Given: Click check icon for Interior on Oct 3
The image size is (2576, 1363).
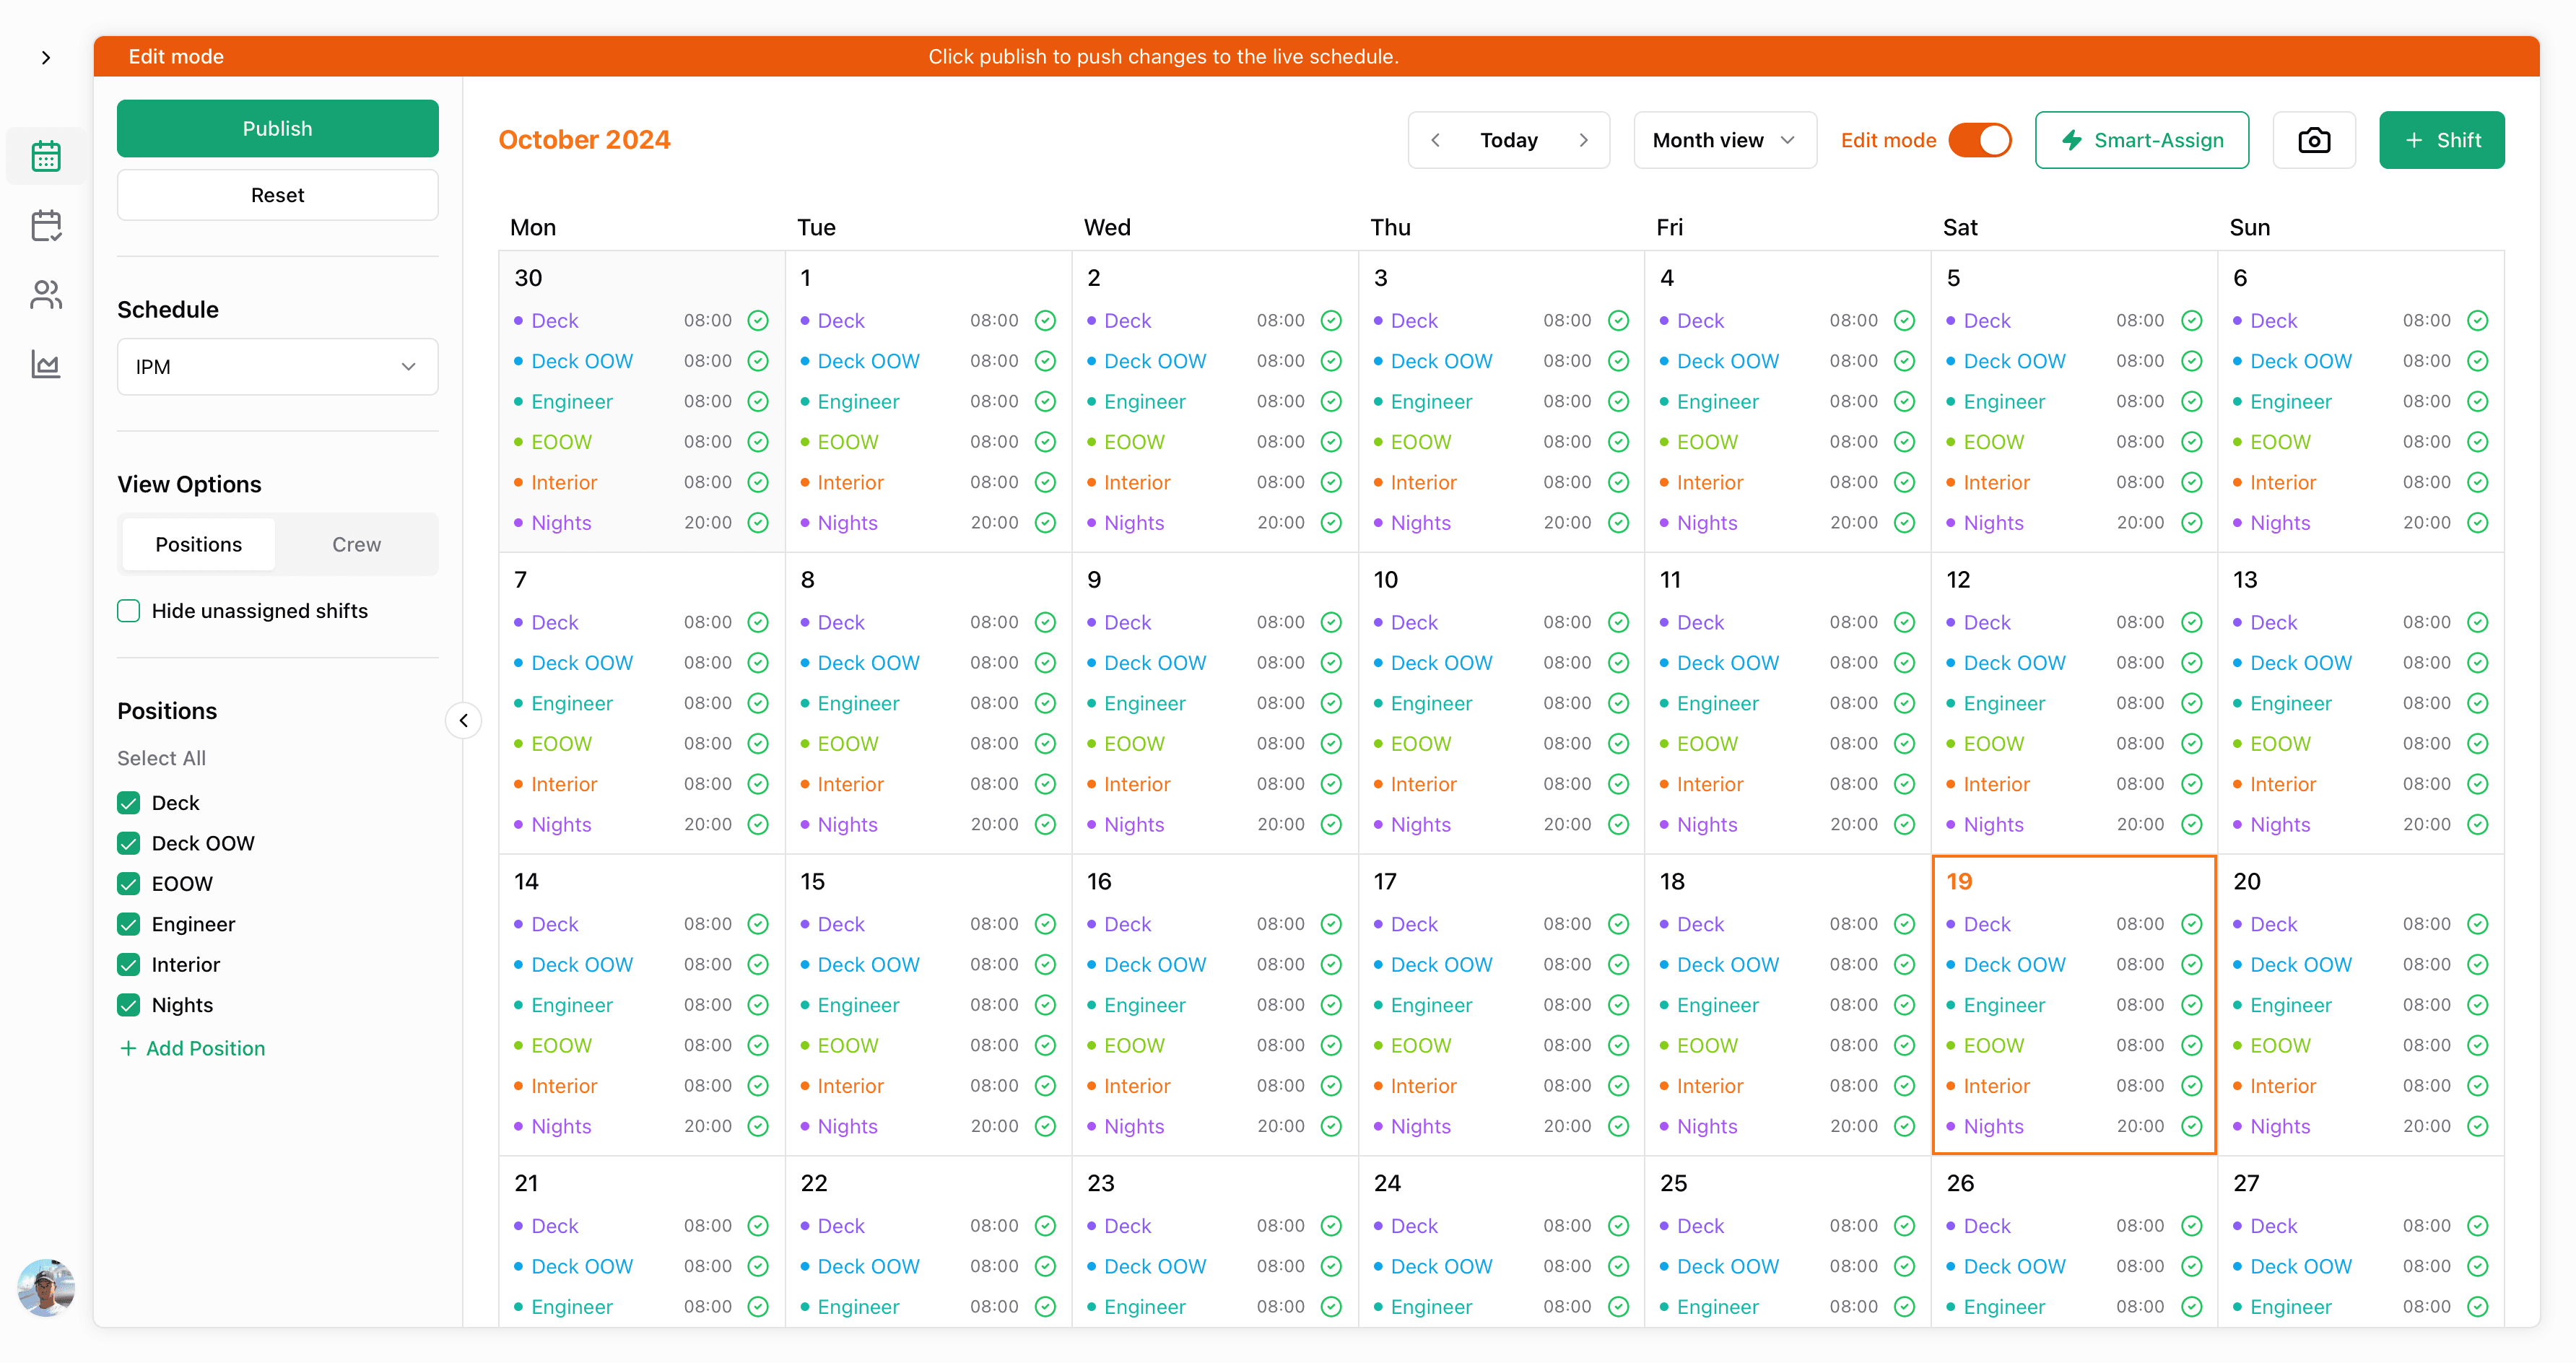Looking at the screenshot, I should 1618,482.
